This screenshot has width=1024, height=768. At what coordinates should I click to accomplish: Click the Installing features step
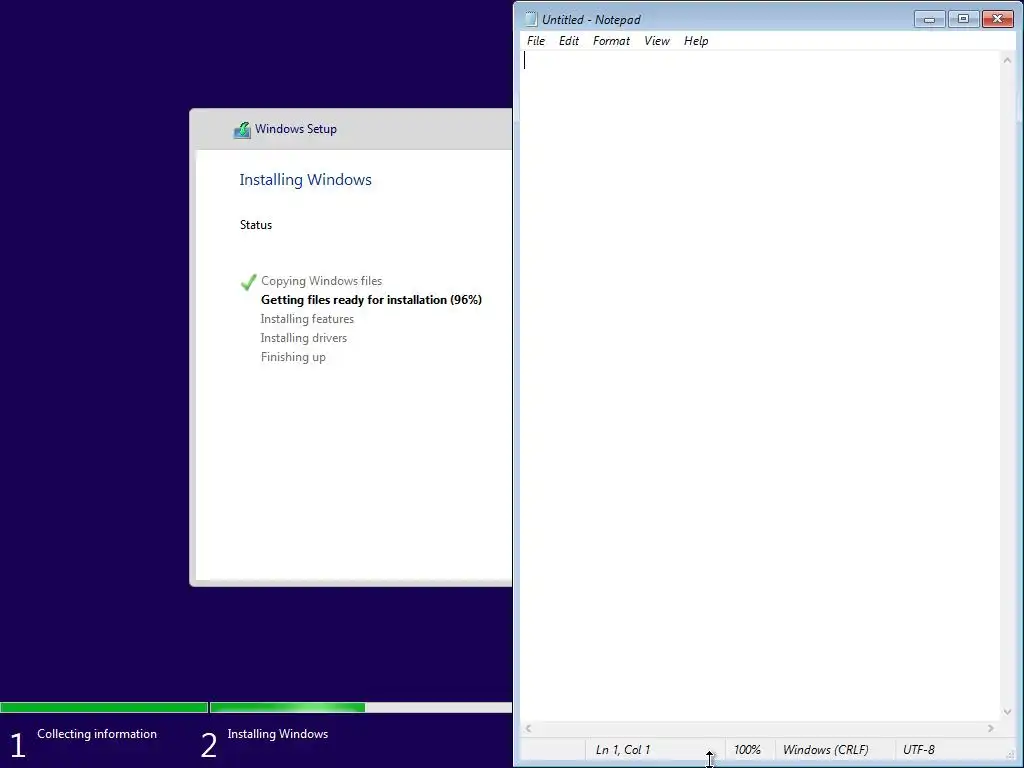pos(307,319)
